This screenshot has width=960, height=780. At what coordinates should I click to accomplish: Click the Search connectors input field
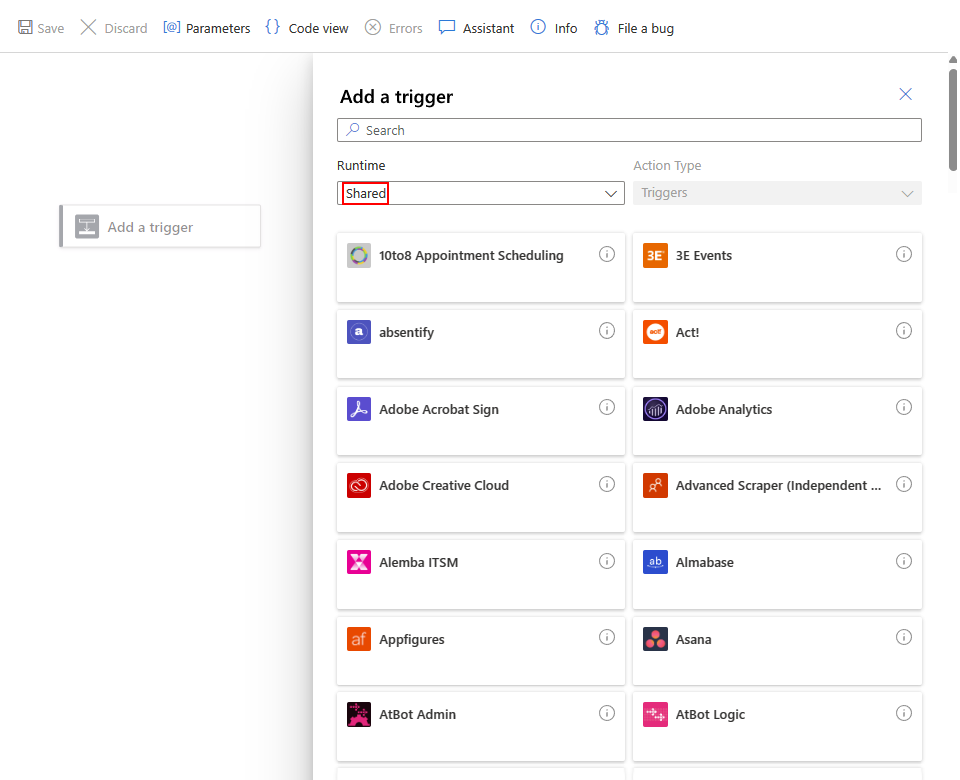point(630,130)
